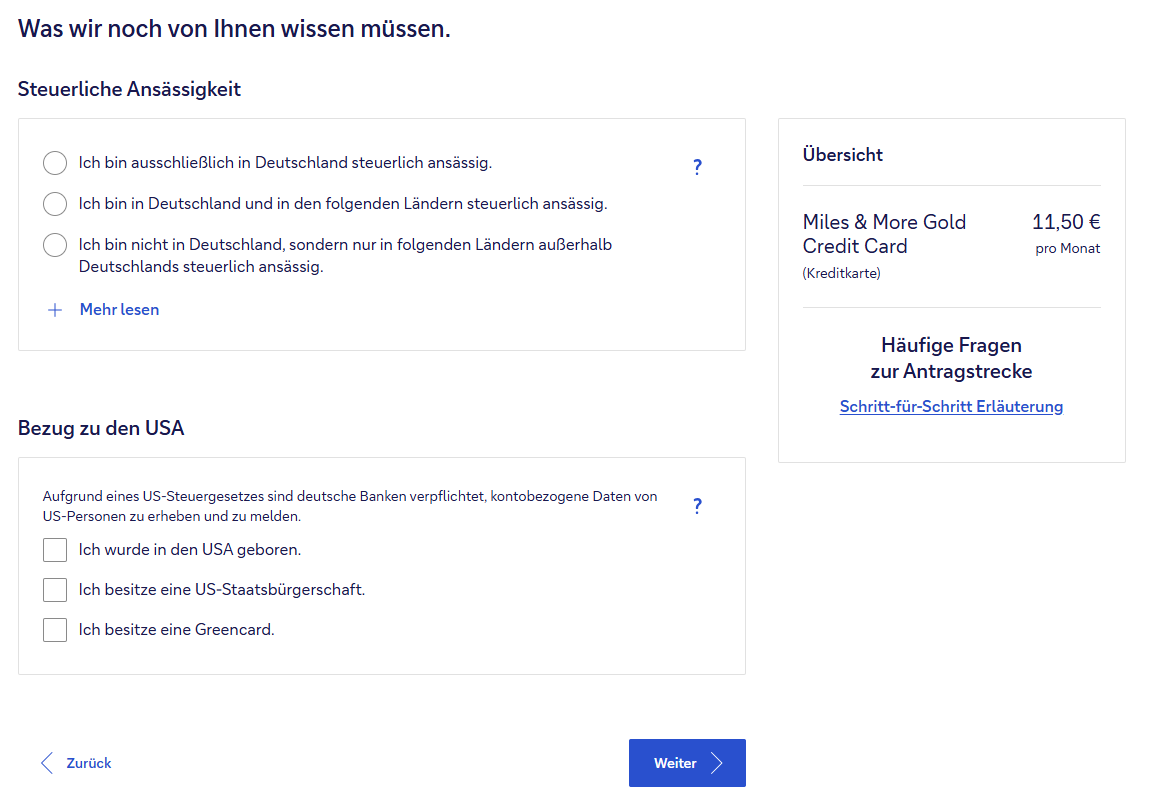Screen dimensions: 1149x804
Task: Click the left chevron next to Zurück
Action: click(x=46, y=763)
